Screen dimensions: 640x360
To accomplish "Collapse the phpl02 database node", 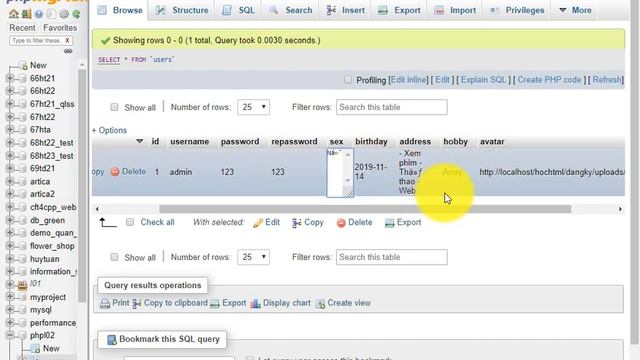I will pos(10,336).
